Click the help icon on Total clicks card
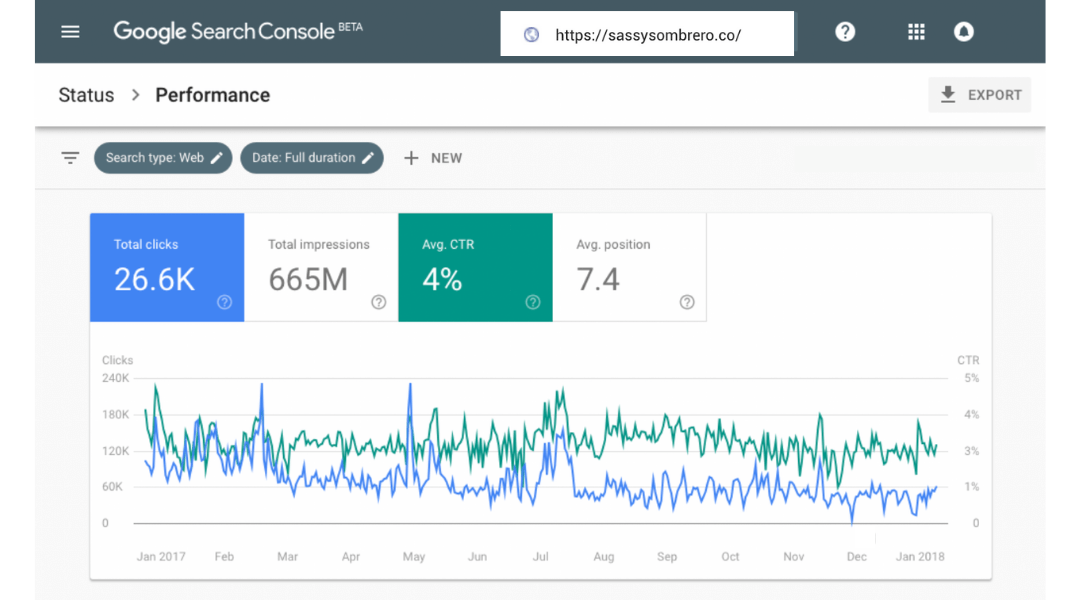Screen dimensions: 1080x600 [224, 302]
